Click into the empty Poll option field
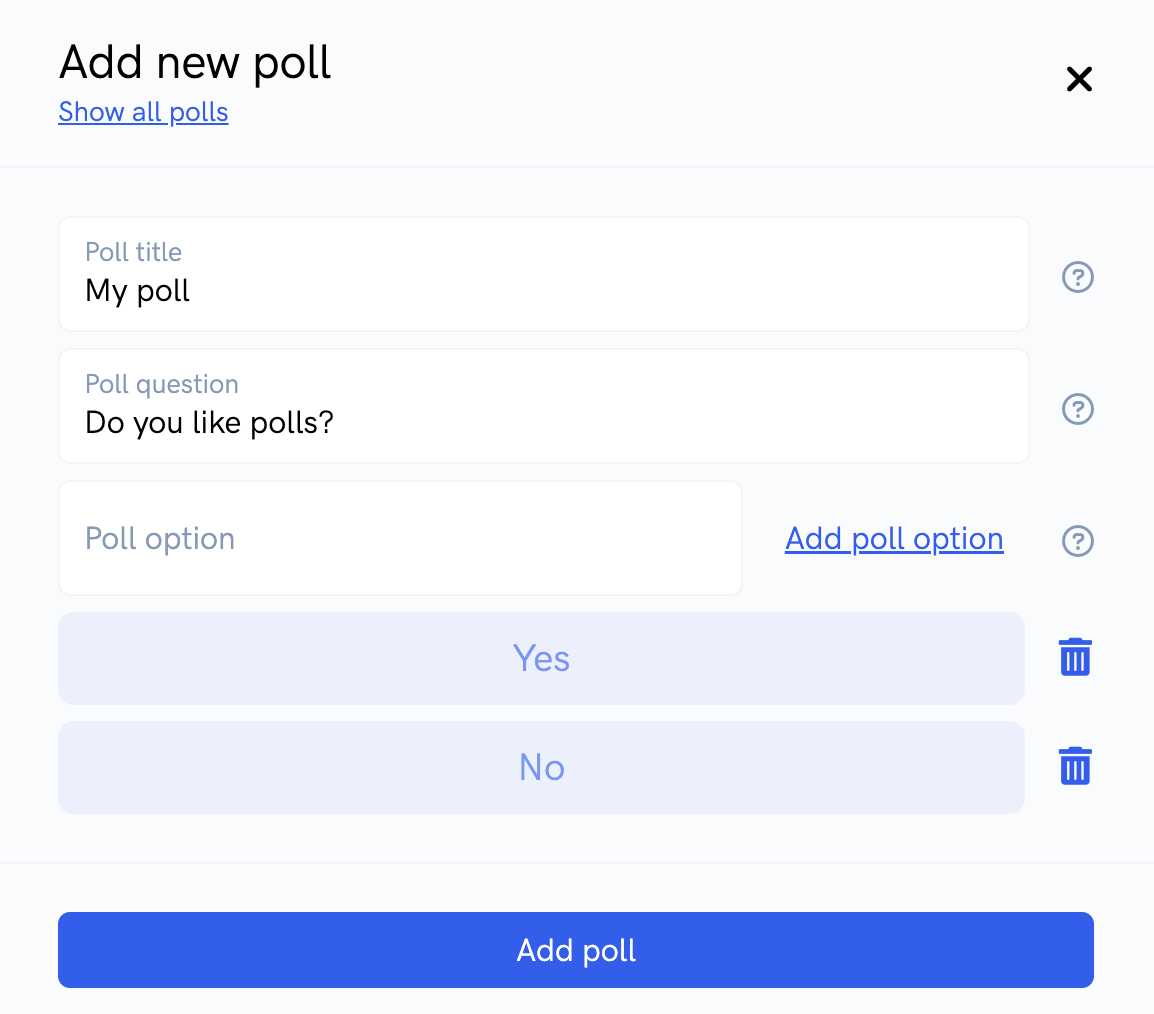This screenshot has height=1014, width=1154. [x=400, y=538]
